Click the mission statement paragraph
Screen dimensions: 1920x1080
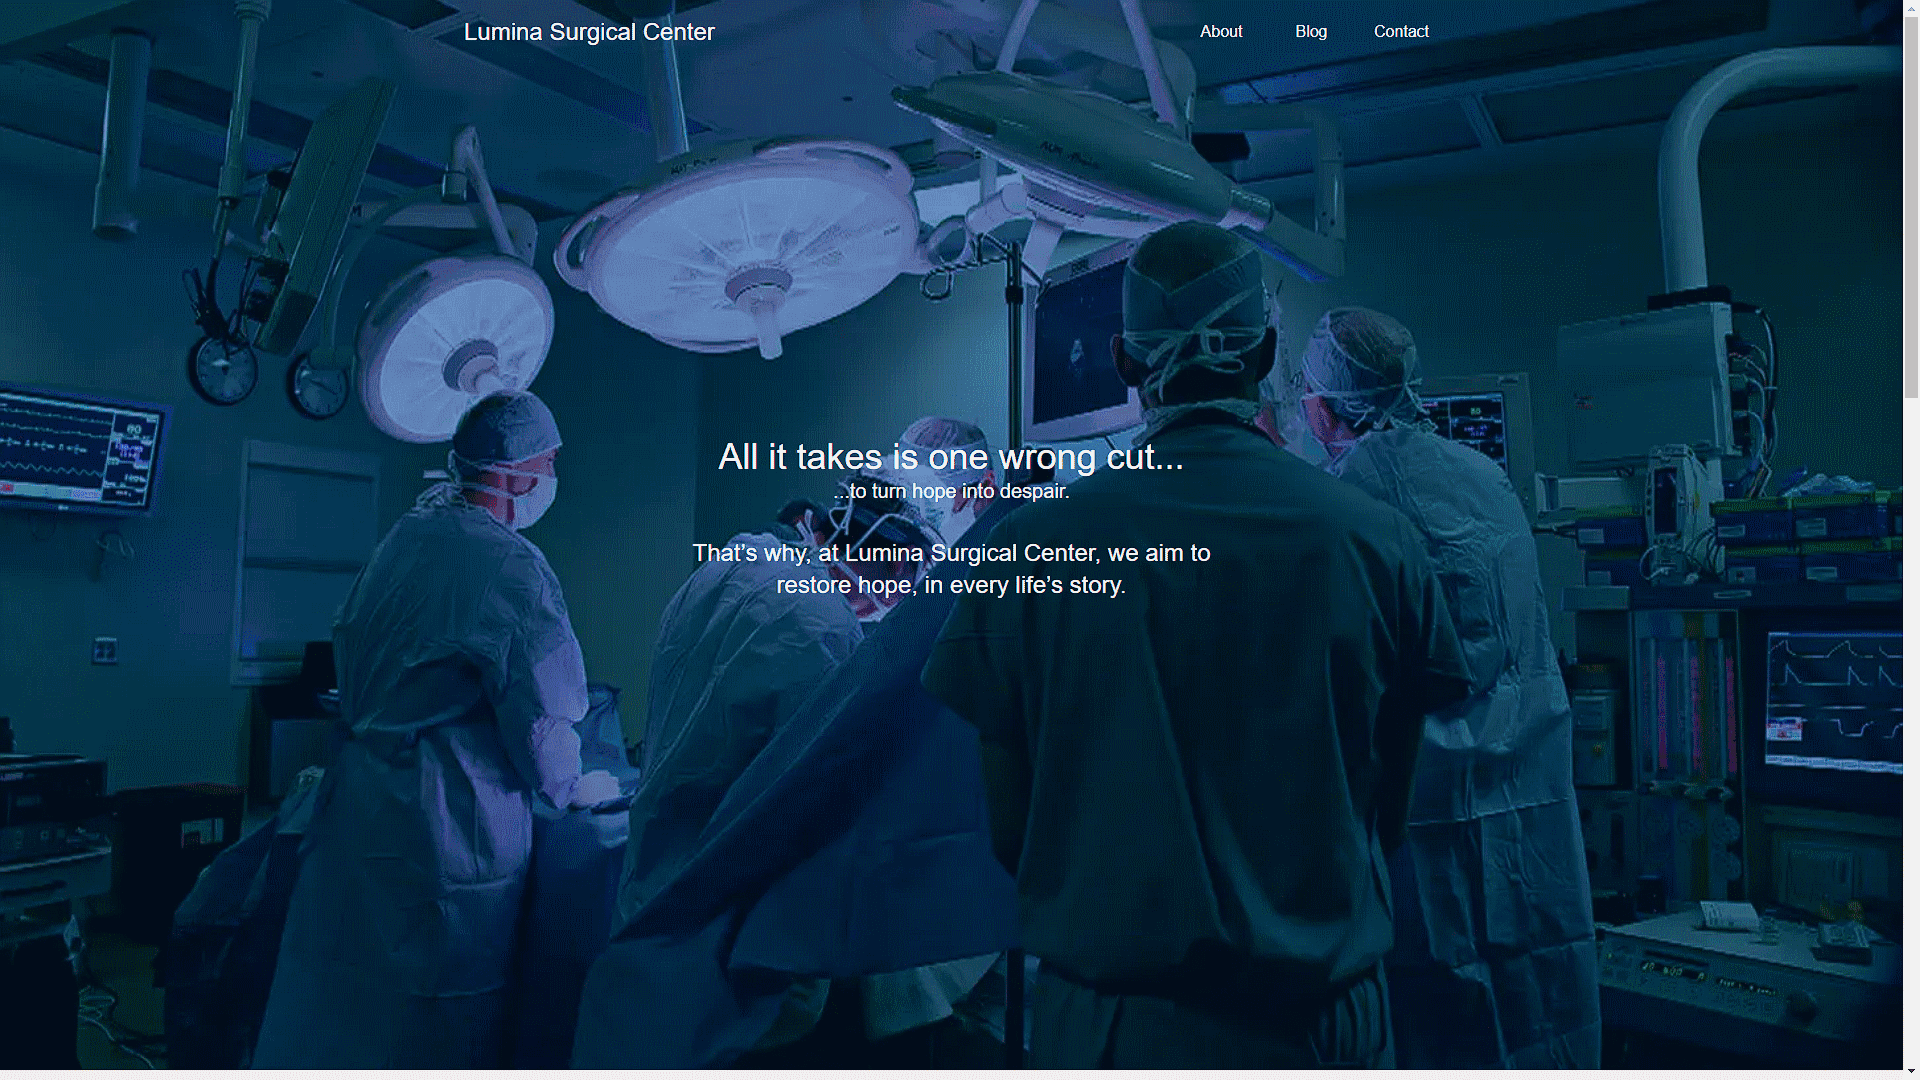click(x=950, y=568)
